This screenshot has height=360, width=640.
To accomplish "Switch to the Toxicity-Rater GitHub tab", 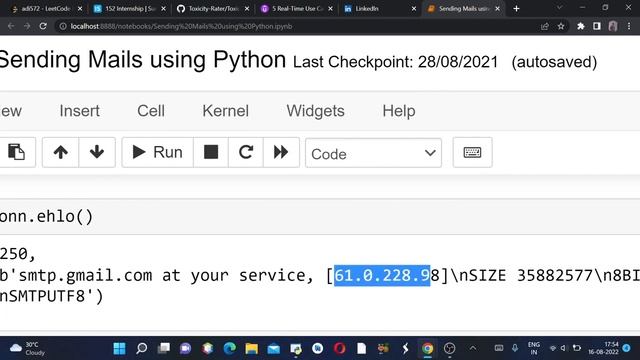I will 213,9.
